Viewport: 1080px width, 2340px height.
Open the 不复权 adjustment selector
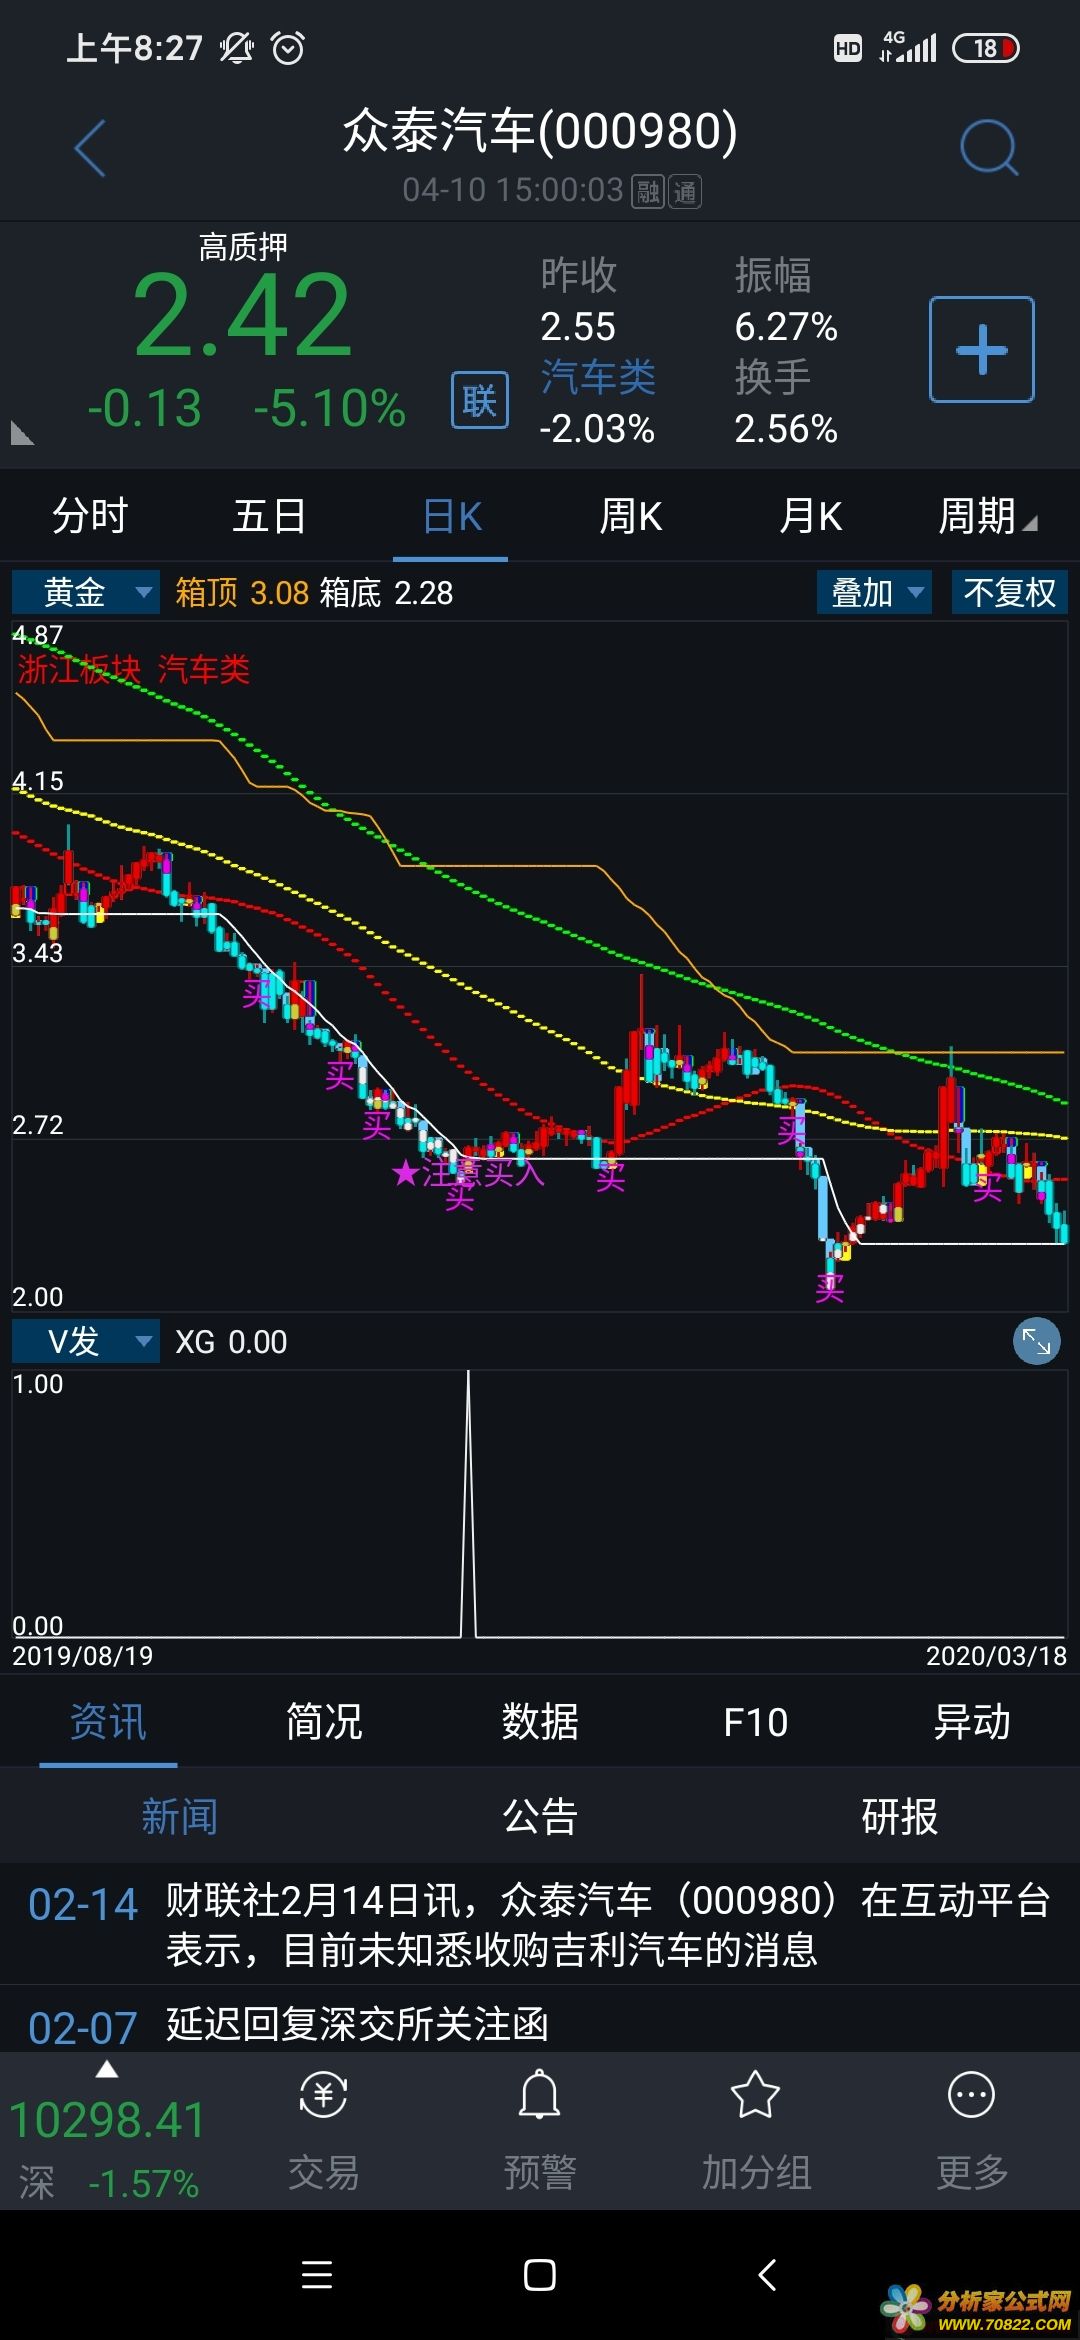[1010, 592]
